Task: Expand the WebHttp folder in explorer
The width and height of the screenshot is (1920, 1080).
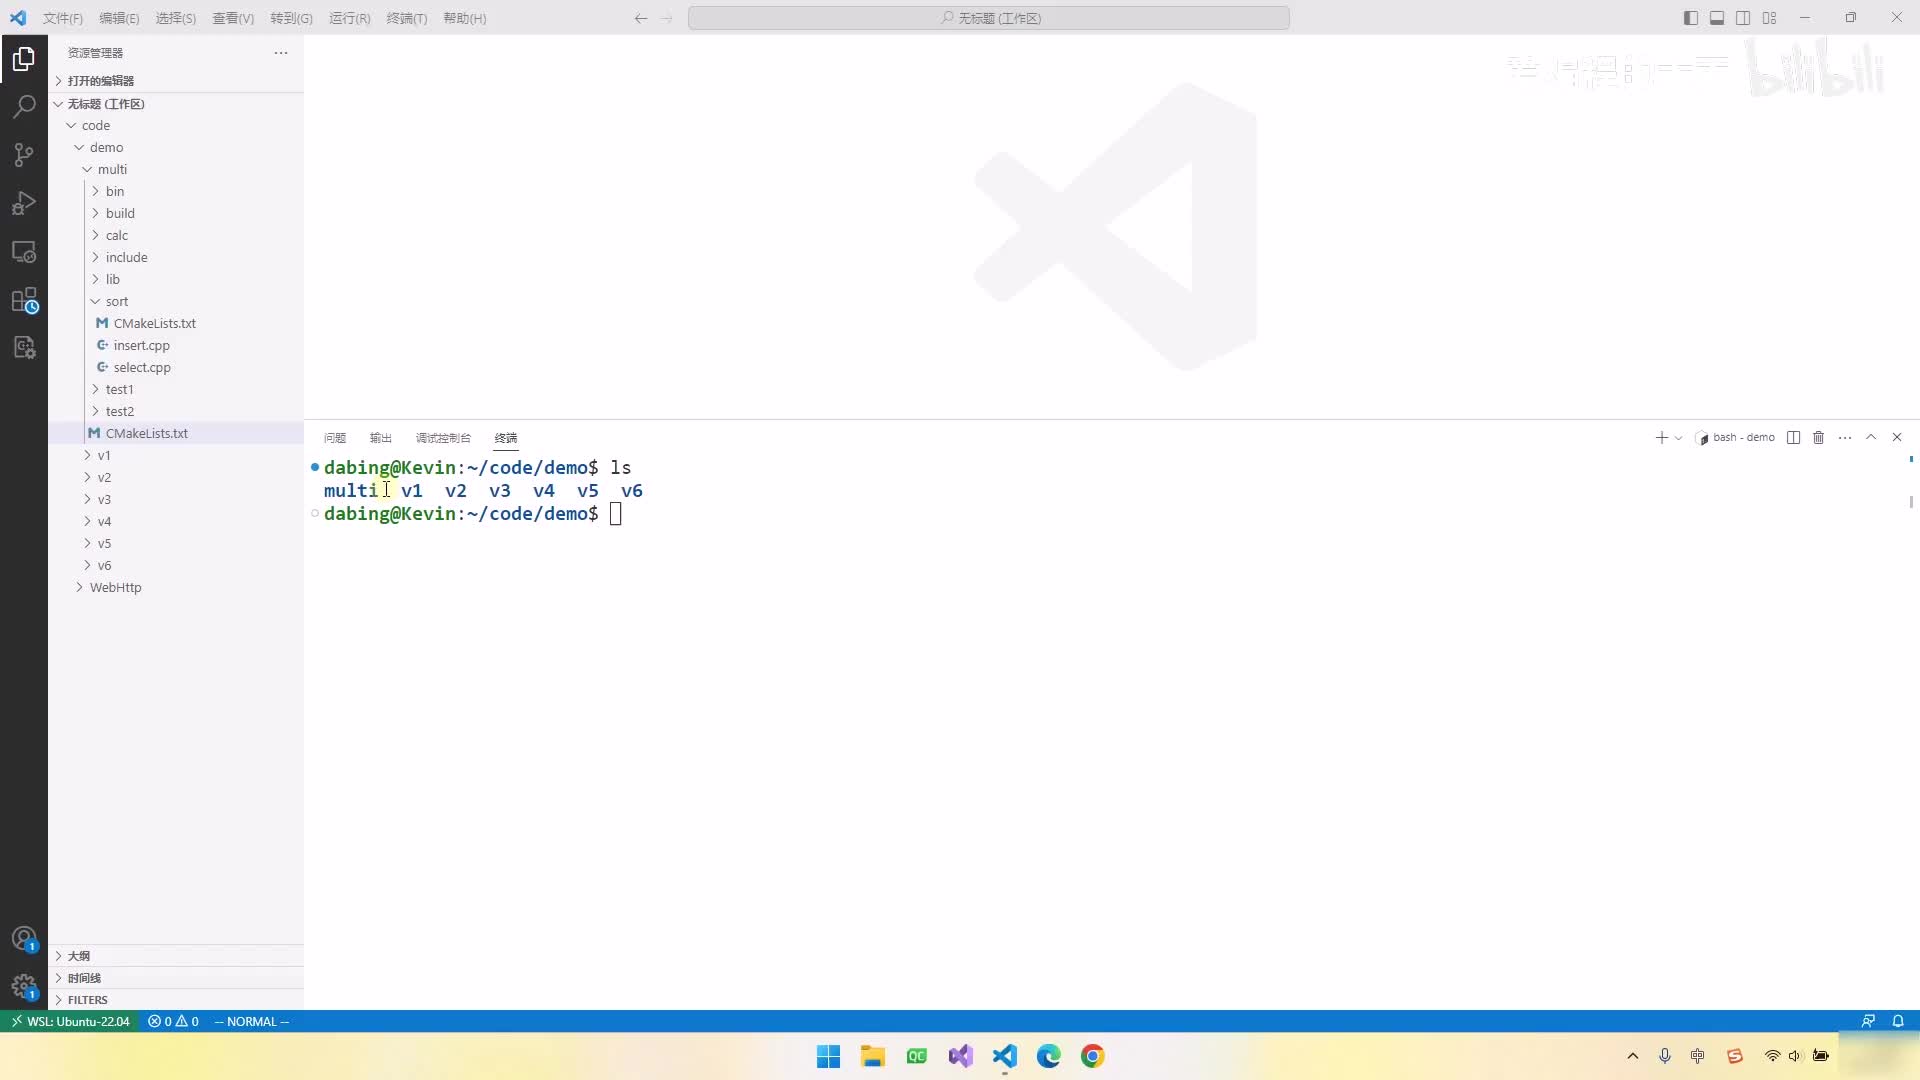Action: click(x=115, y=587)
